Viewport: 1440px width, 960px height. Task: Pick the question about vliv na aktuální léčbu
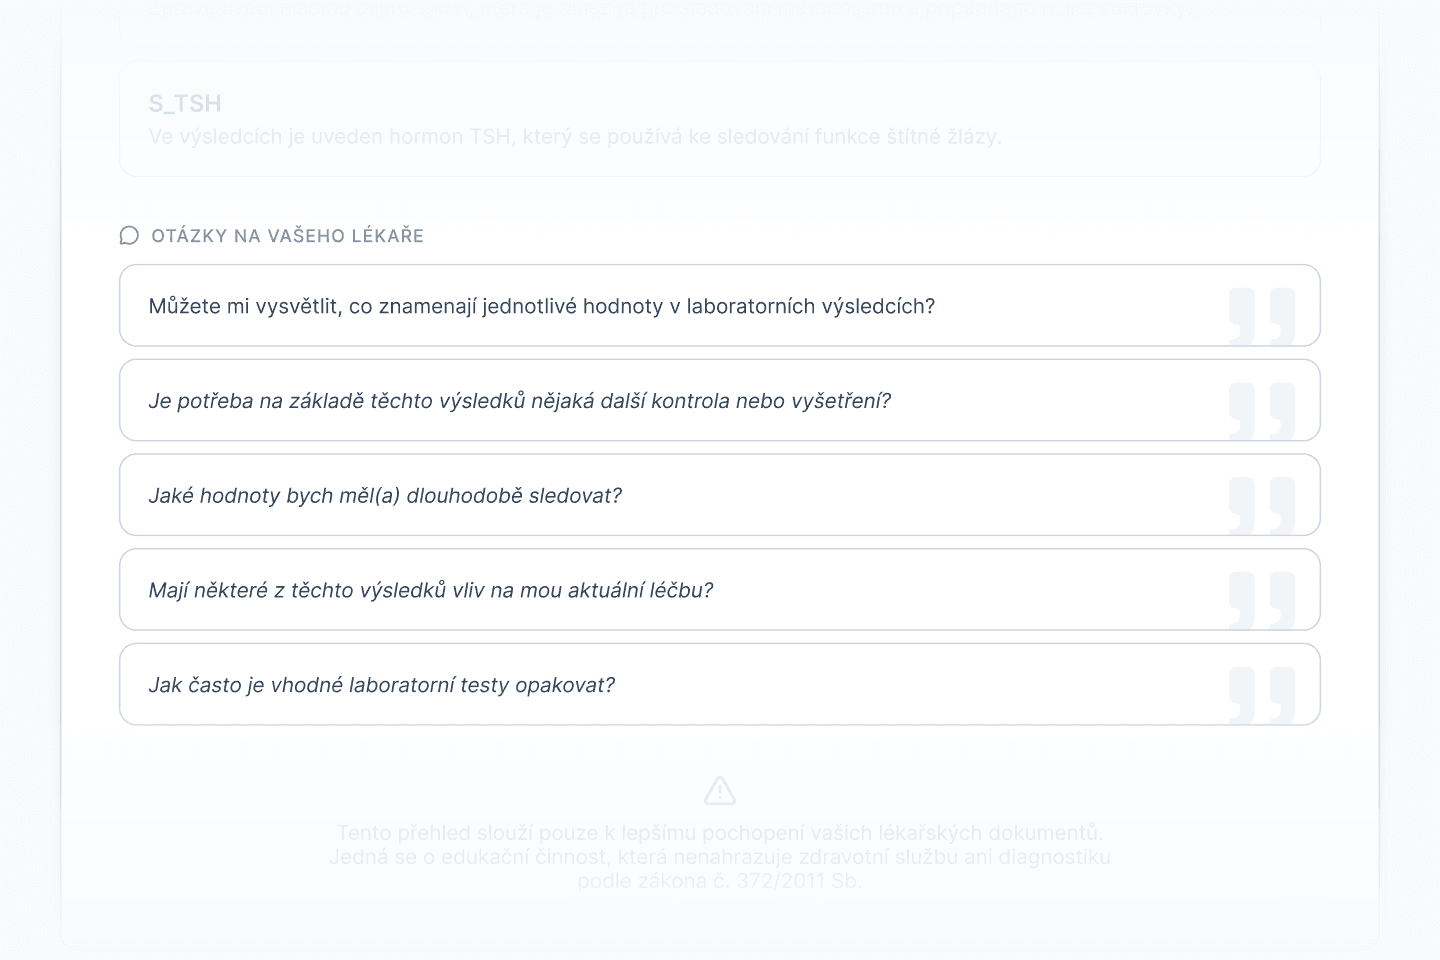coord(430,590)
